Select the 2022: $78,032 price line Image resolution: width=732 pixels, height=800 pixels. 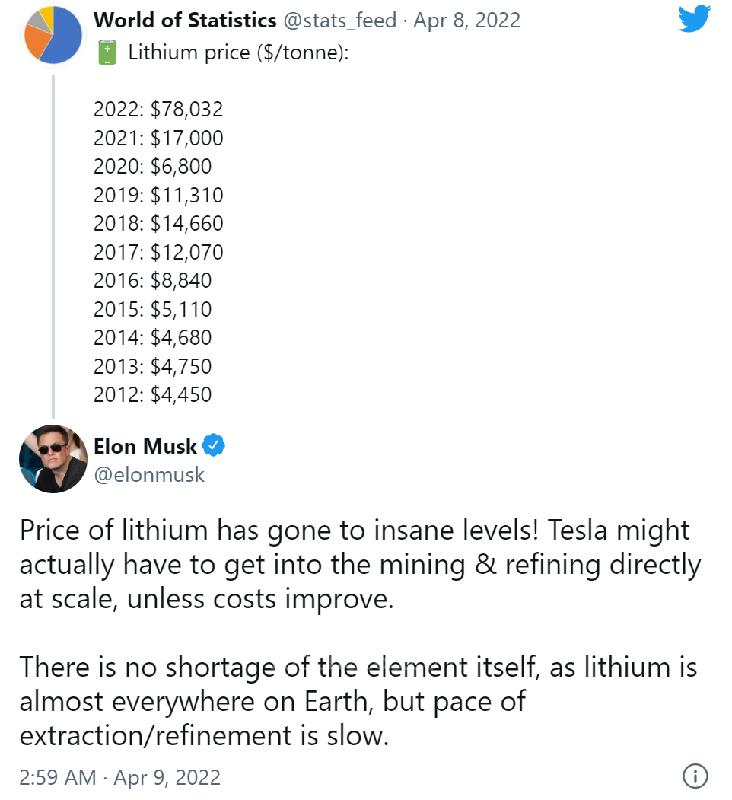pyautogui.click(x=157, y=109)
